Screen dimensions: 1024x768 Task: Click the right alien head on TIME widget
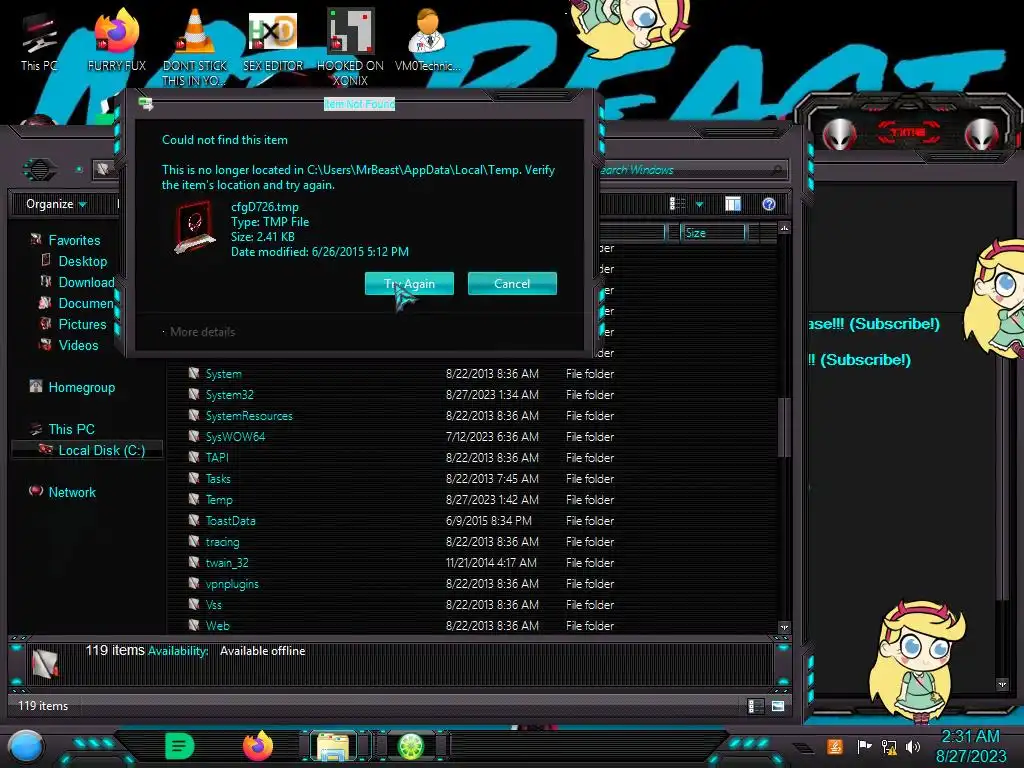pyautogui.click(x=982, y=133)
